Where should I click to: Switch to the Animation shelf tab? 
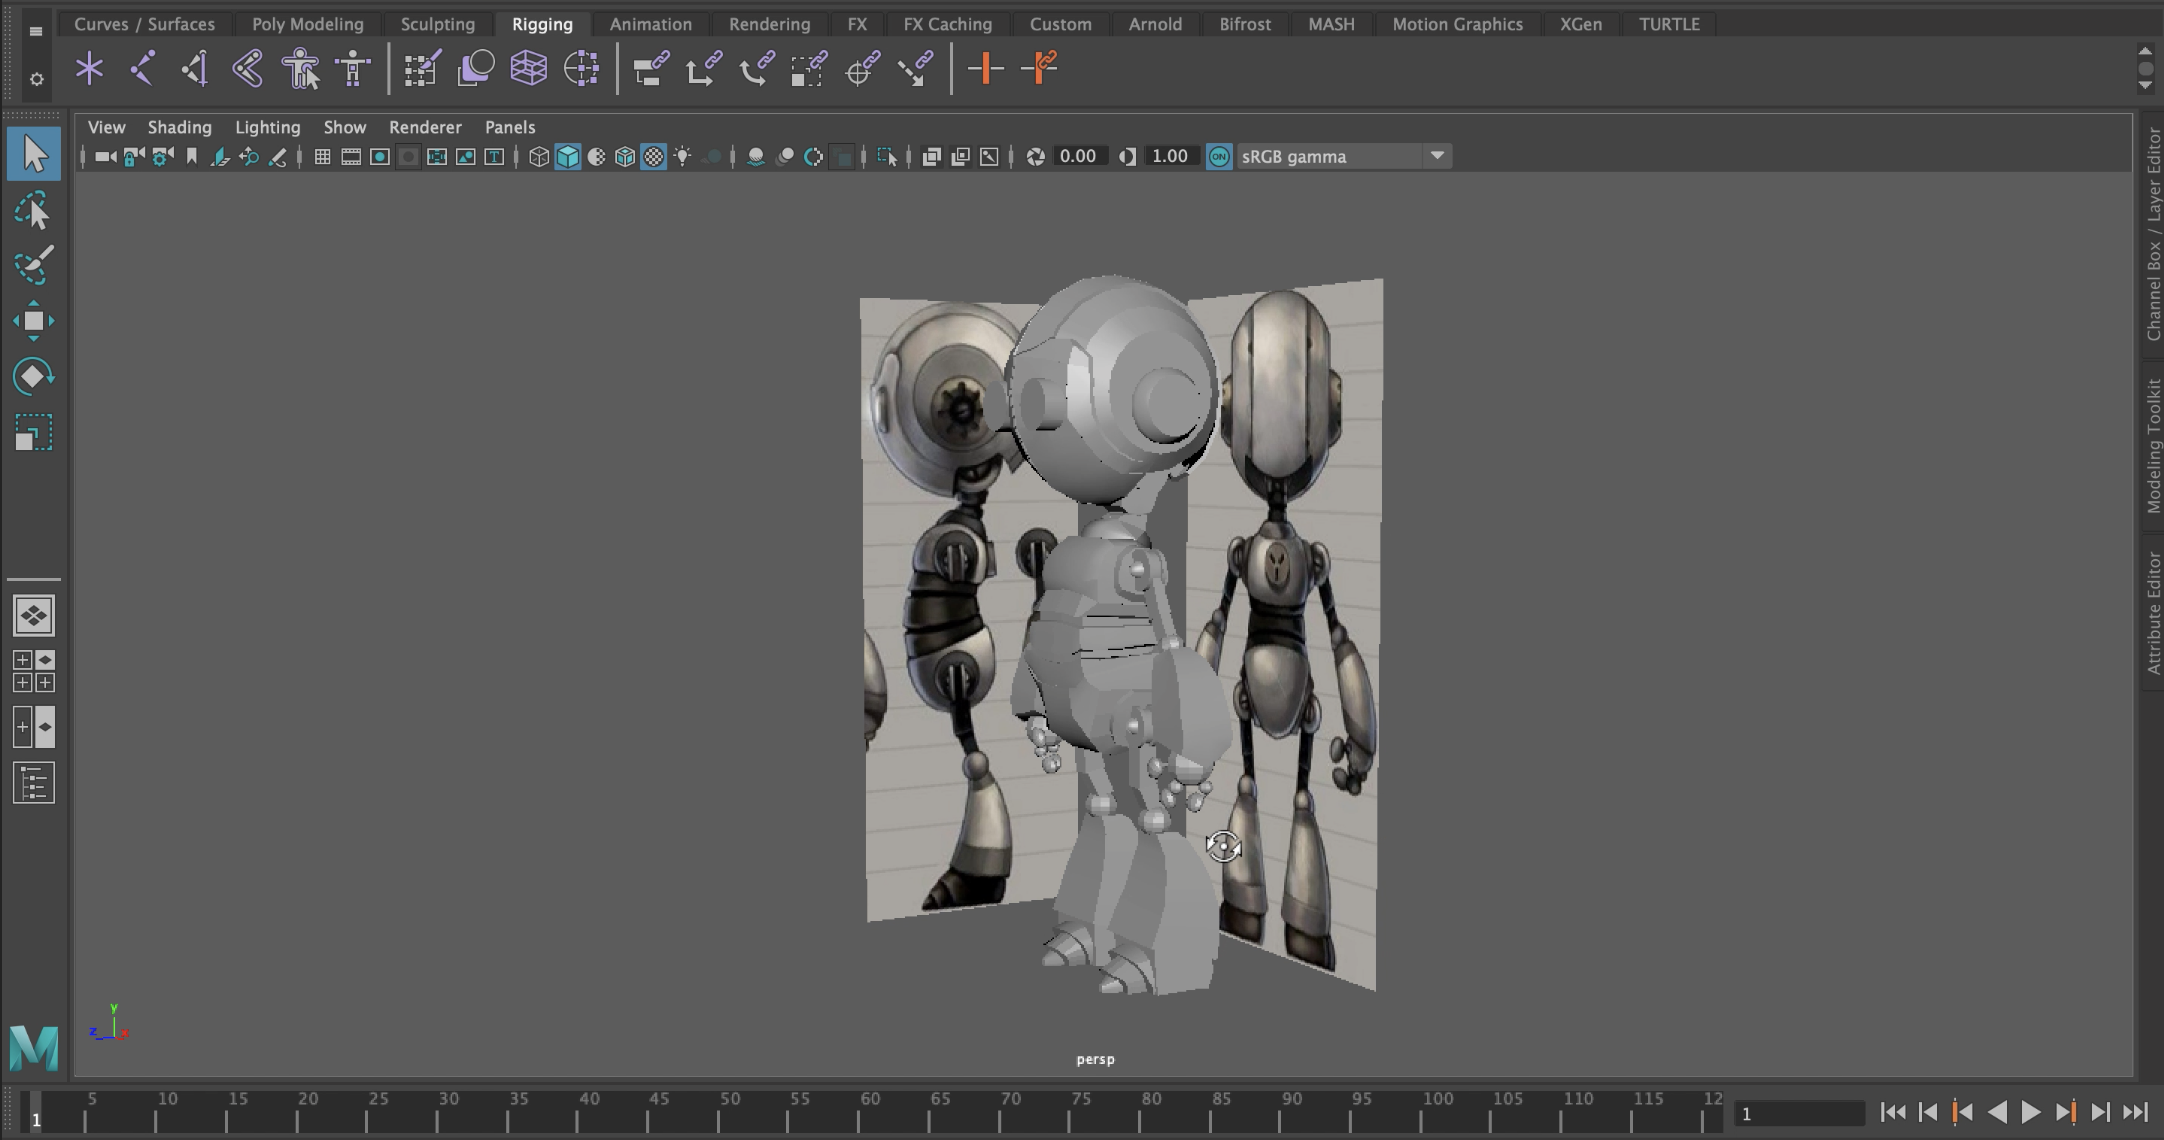click(650, 24)
